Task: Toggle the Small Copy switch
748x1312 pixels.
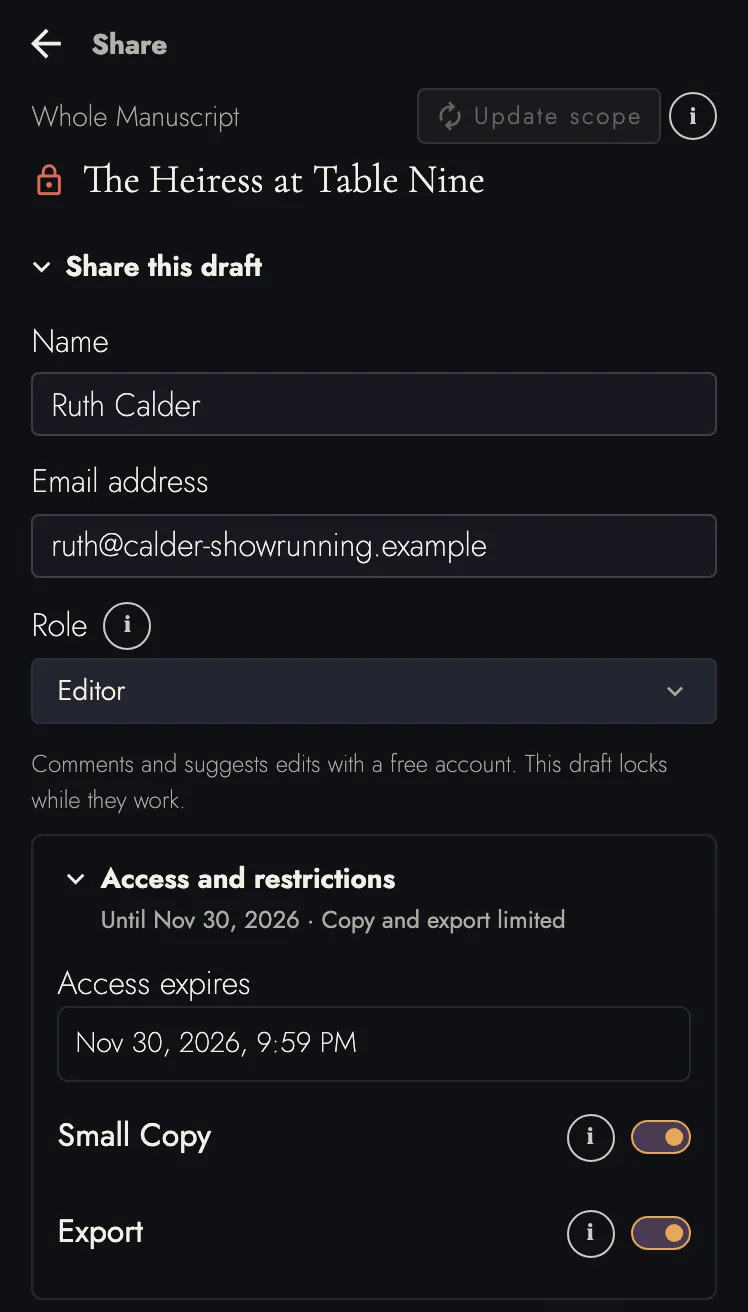Action: click(661, 1137)
